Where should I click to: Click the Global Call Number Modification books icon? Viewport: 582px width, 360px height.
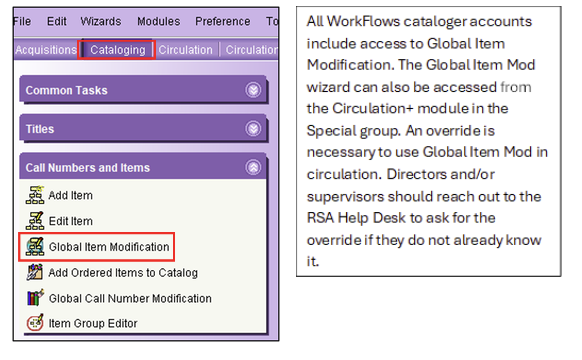35,298
